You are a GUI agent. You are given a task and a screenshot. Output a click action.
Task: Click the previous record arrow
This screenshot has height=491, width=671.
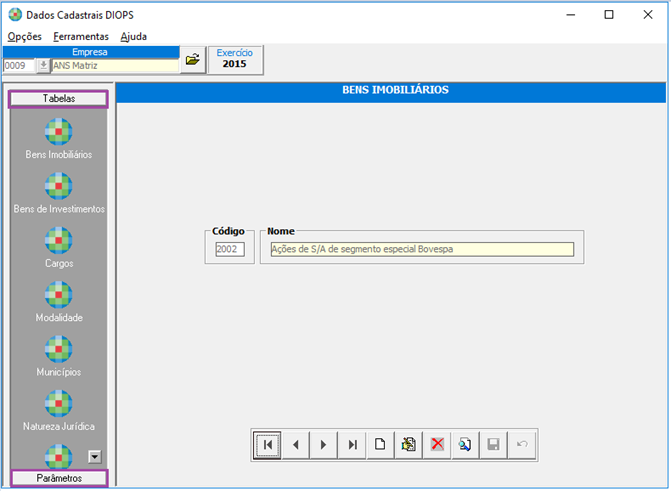295,445
